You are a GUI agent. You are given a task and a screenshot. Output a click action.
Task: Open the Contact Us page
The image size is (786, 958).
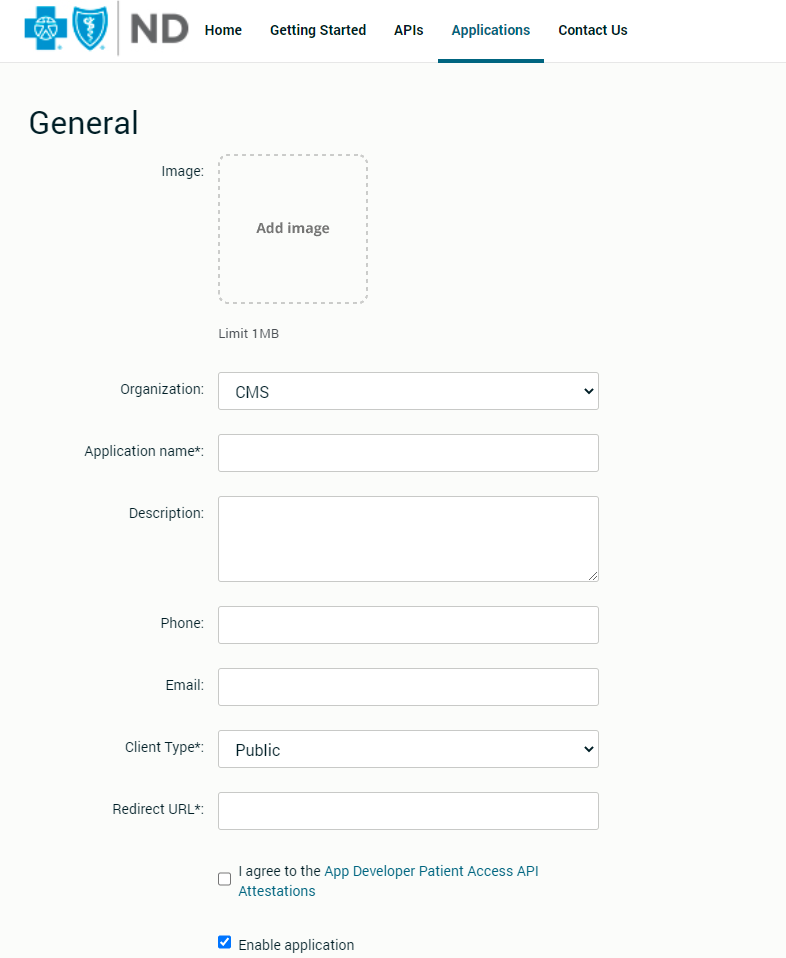[593, 30]
